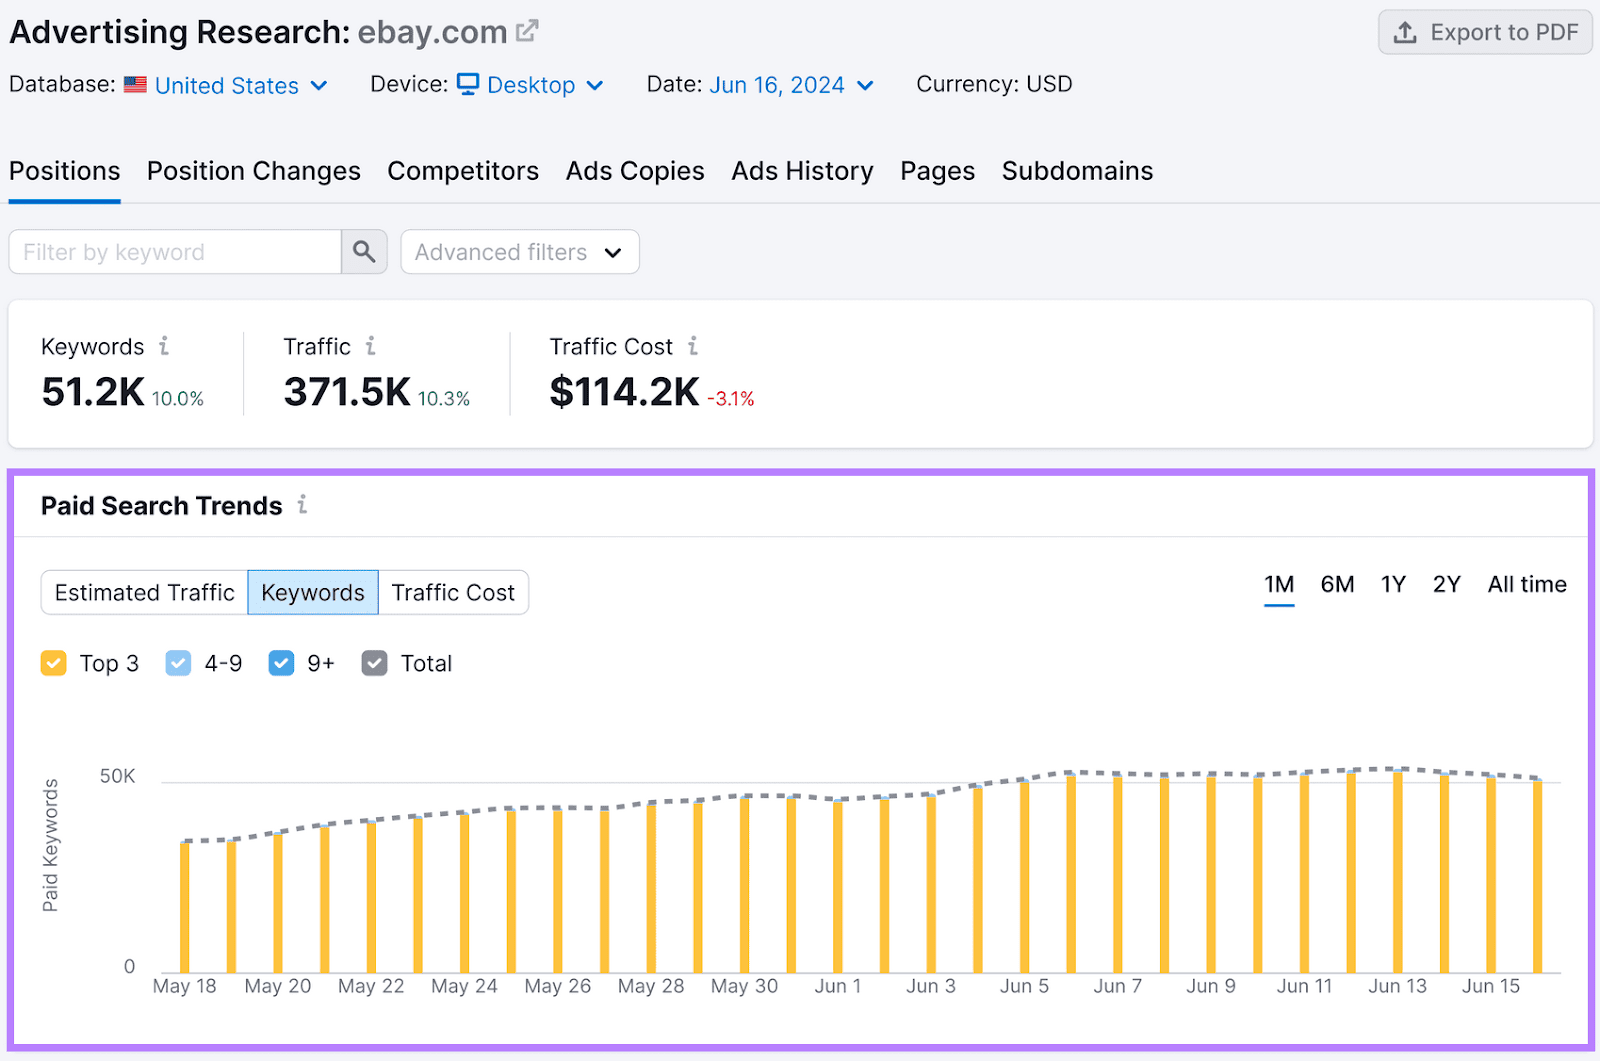
Task: Click the desktop device icon near Device
Action: pos(468,84)
